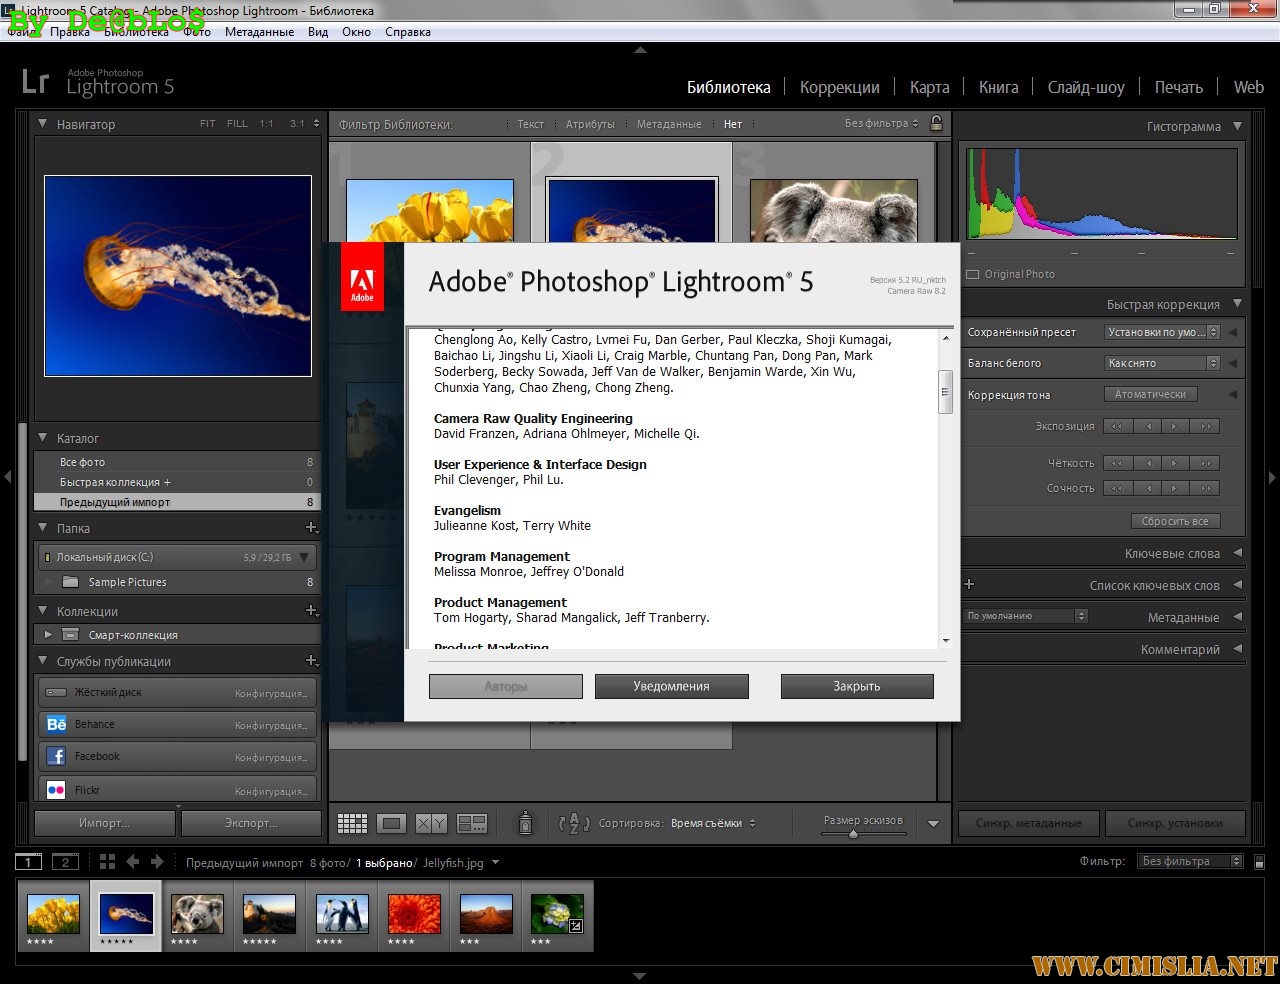Set navigator zoom to 3:1

(x=297, y=124)
